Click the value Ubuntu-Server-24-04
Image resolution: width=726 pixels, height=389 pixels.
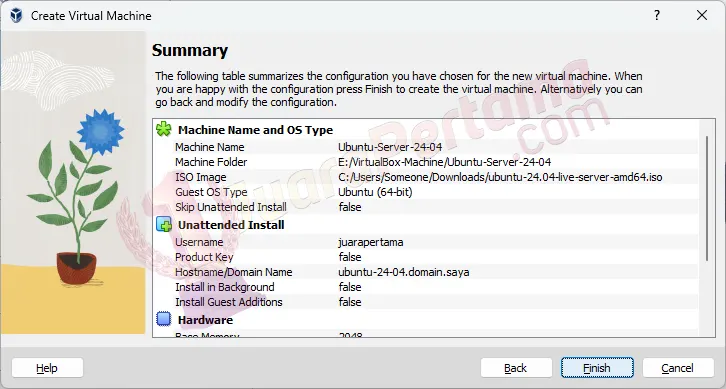pos(390,147)
